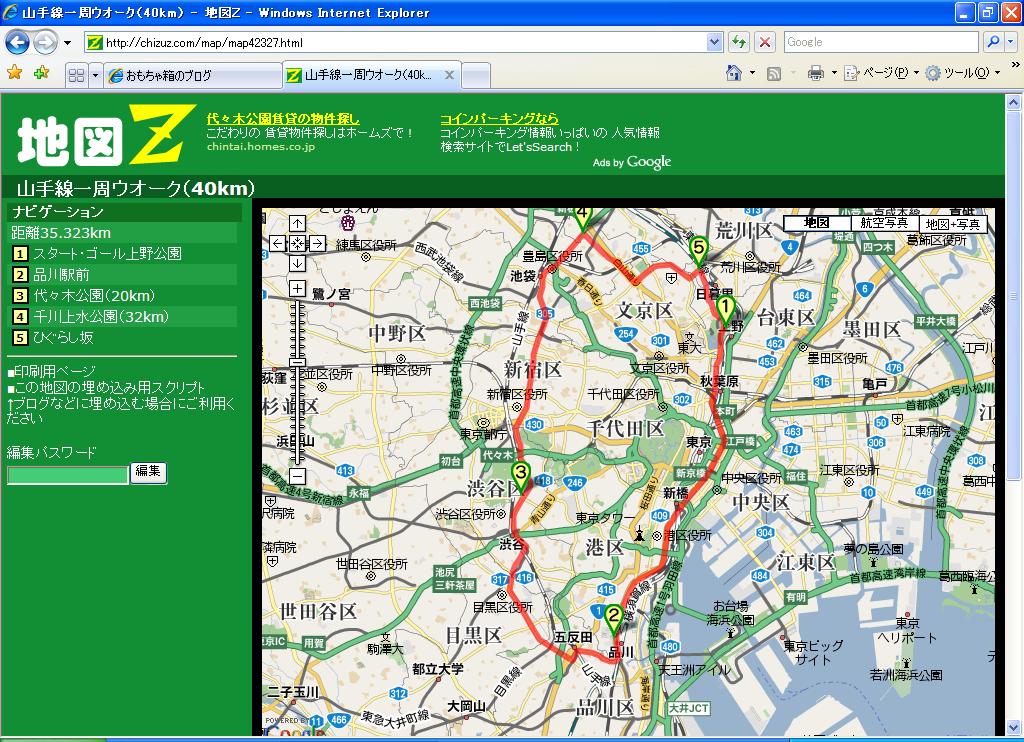Click the Home page icon
Screen dimensions: 1024x742
[x=734, y=73]
